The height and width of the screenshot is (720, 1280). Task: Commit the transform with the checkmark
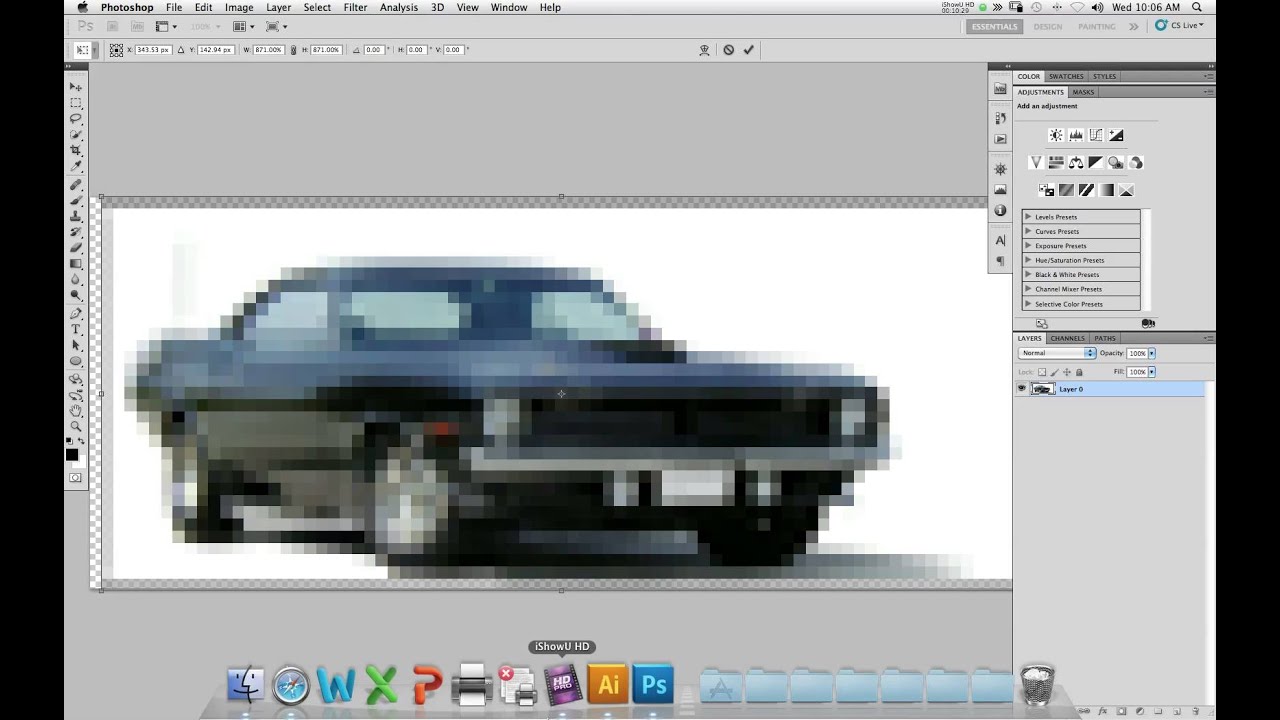[x=748, y=49]
